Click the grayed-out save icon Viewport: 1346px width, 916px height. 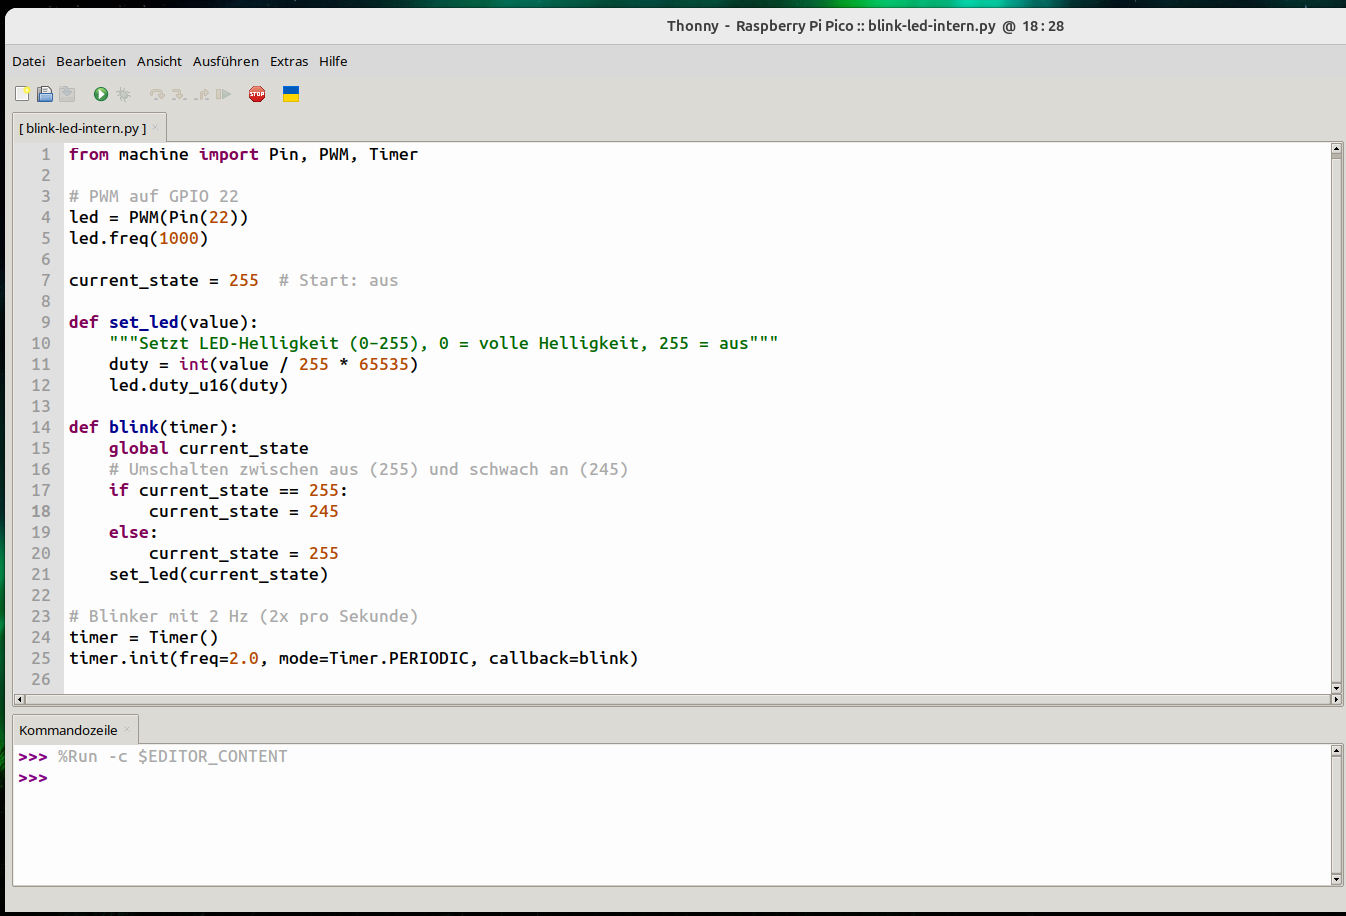[67, 94]
